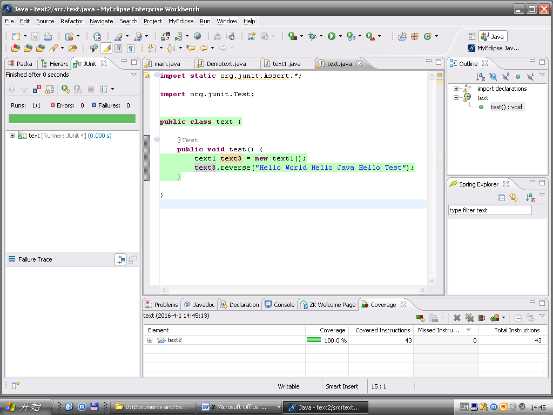This screenshot has height=415, width=553.
Task: Toggle Hide Fields in Outline toolbar
Action: pyautogui.click(x=493, y=77)
